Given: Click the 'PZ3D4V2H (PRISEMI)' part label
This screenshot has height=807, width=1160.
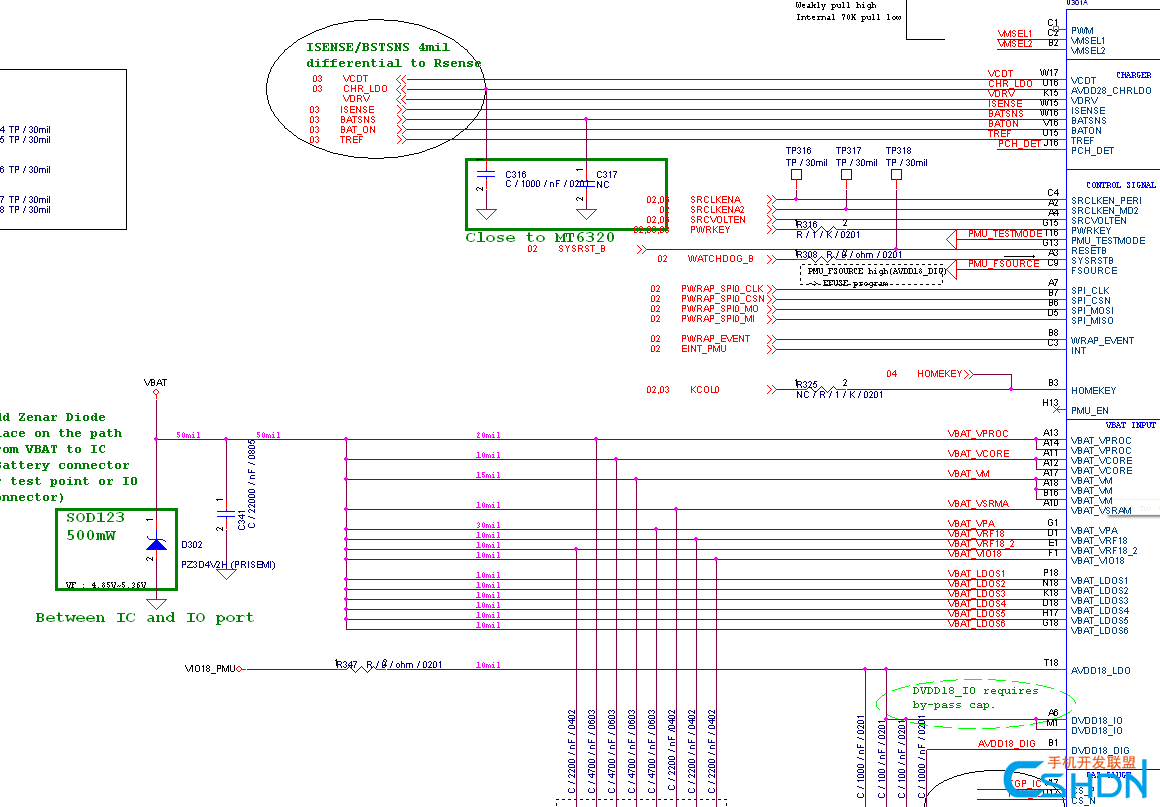Looking at the screenshot, I should click(229, 565).
